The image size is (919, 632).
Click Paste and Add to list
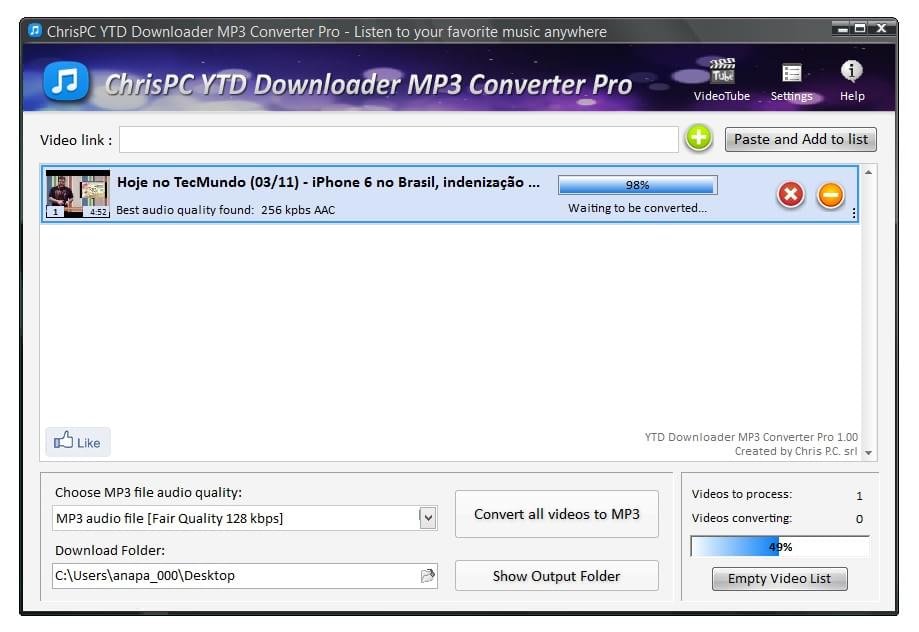[x=801, y=140]
